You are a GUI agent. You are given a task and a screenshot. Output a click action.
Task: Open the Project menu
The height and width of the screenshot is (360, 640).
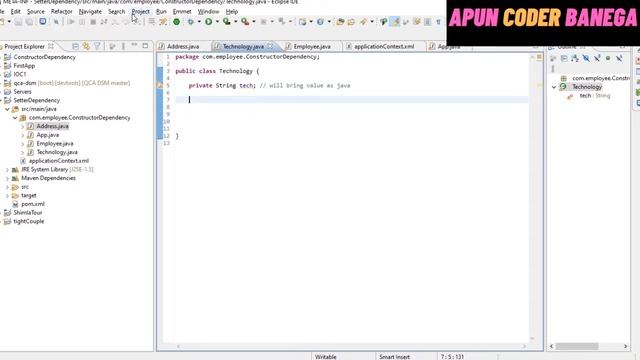(x=140, y=11)
